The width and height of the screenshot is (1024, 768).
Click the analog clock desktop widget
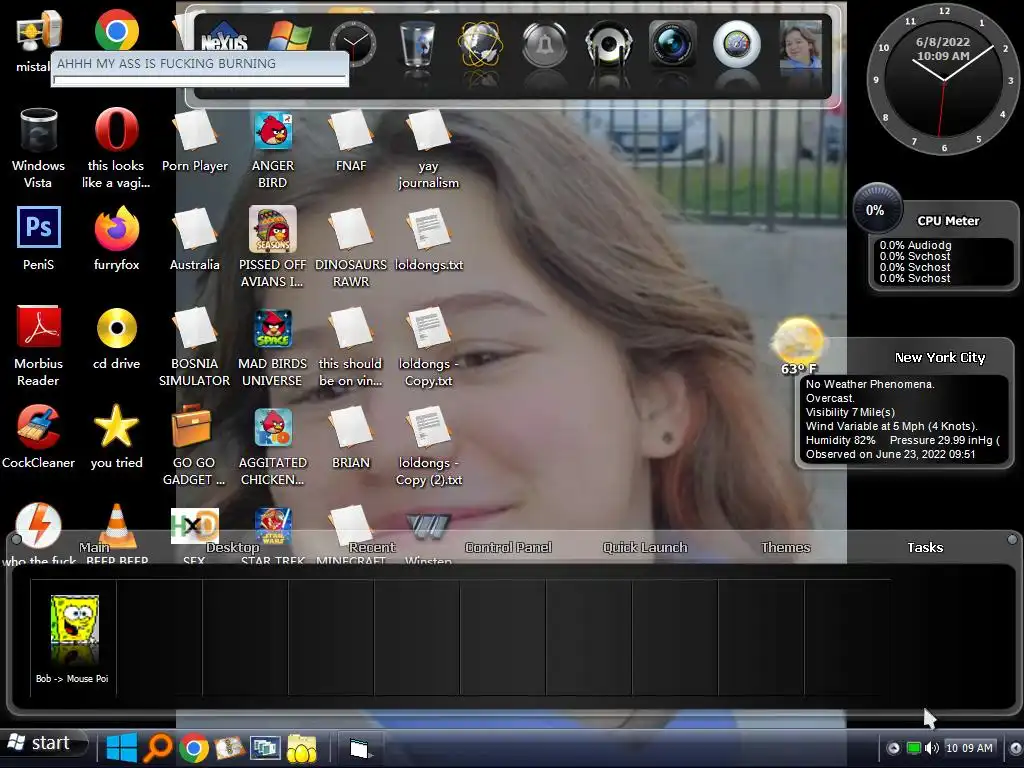coord(943,79)
